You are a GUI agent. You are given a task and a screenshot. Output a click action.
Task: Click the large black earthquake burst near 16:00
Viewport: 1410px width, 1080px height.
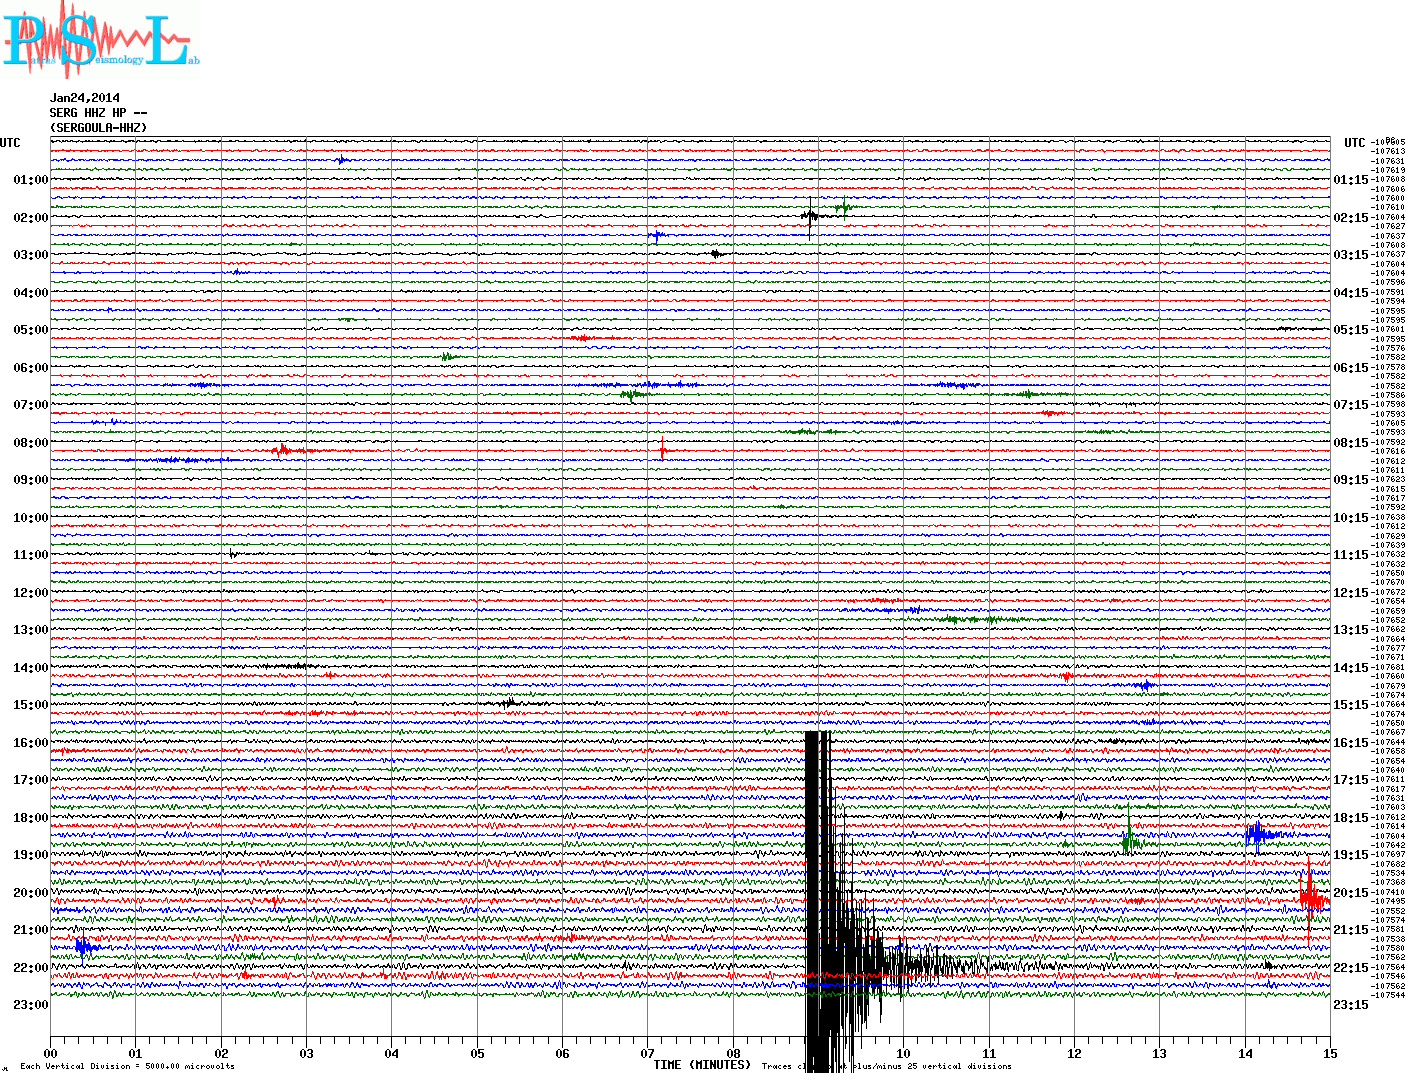coord(818,900)
